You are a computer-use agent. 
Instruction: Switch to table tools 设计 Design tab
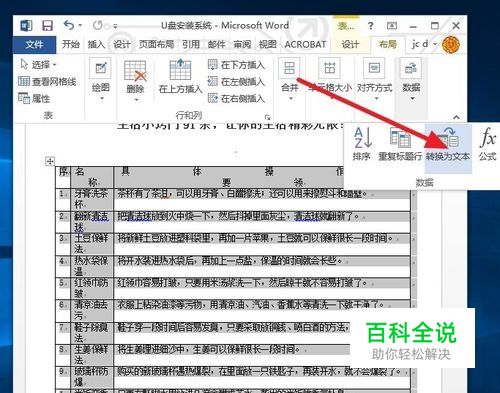tap(350, 44)
